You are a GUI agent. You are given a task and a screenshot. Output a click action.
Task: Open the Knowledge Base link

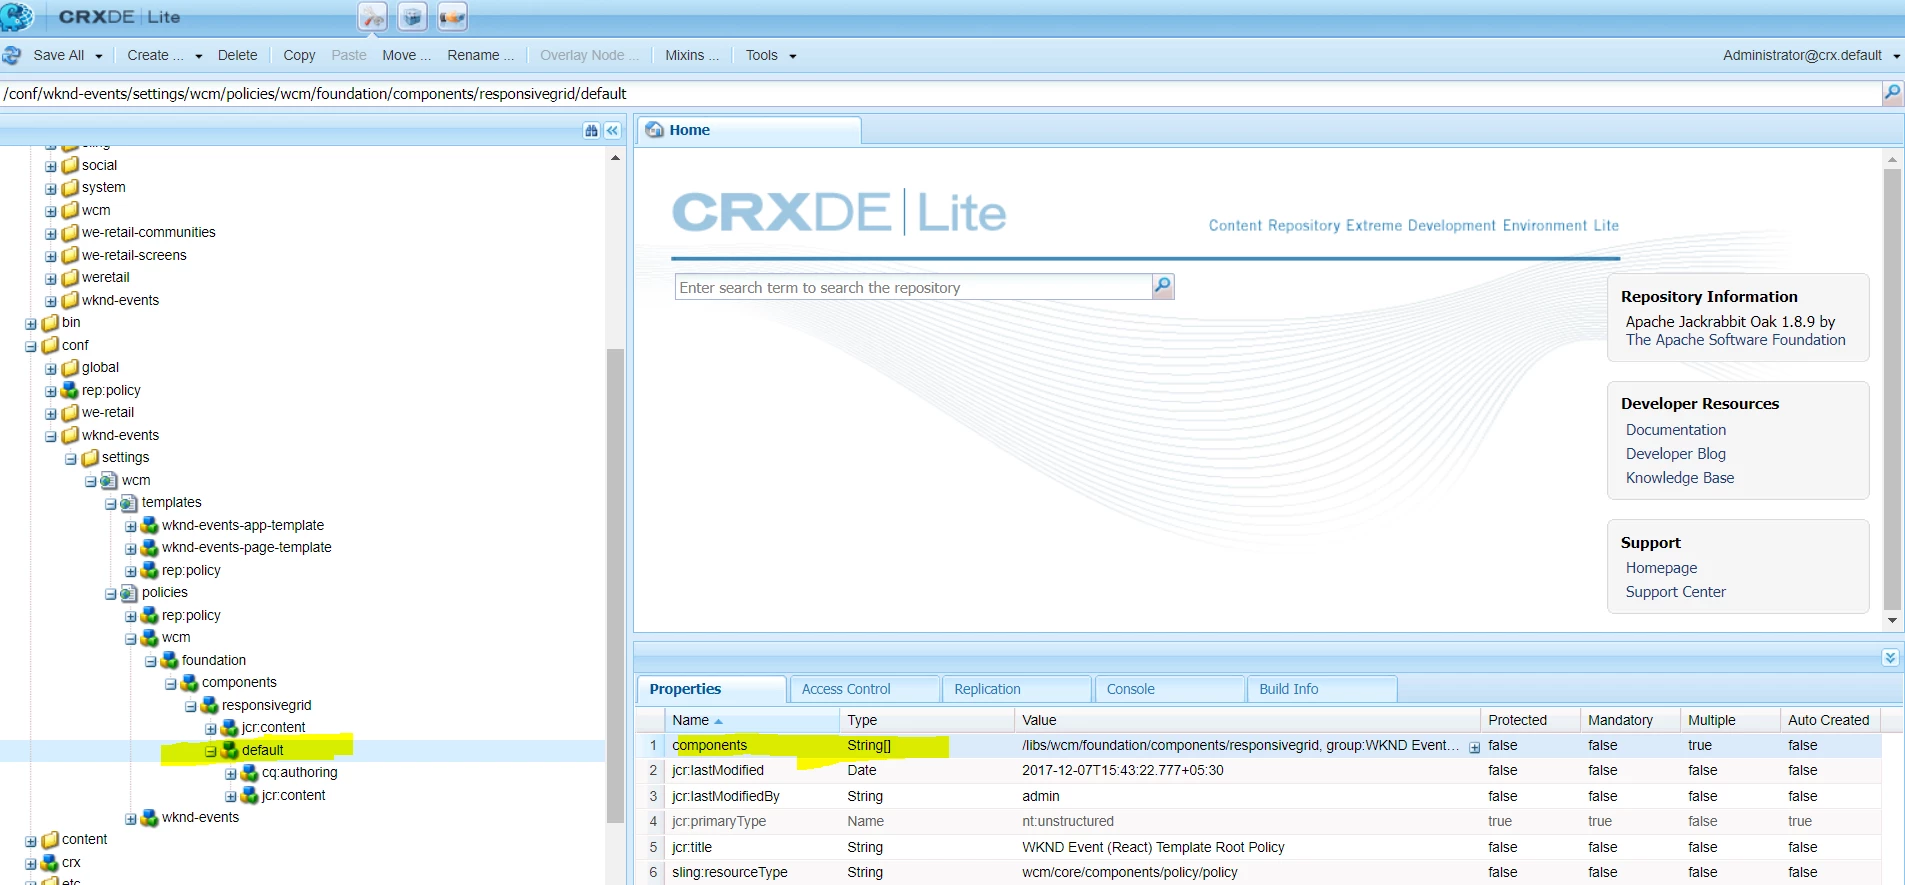pyautogui.click(x=1680, y=478)
